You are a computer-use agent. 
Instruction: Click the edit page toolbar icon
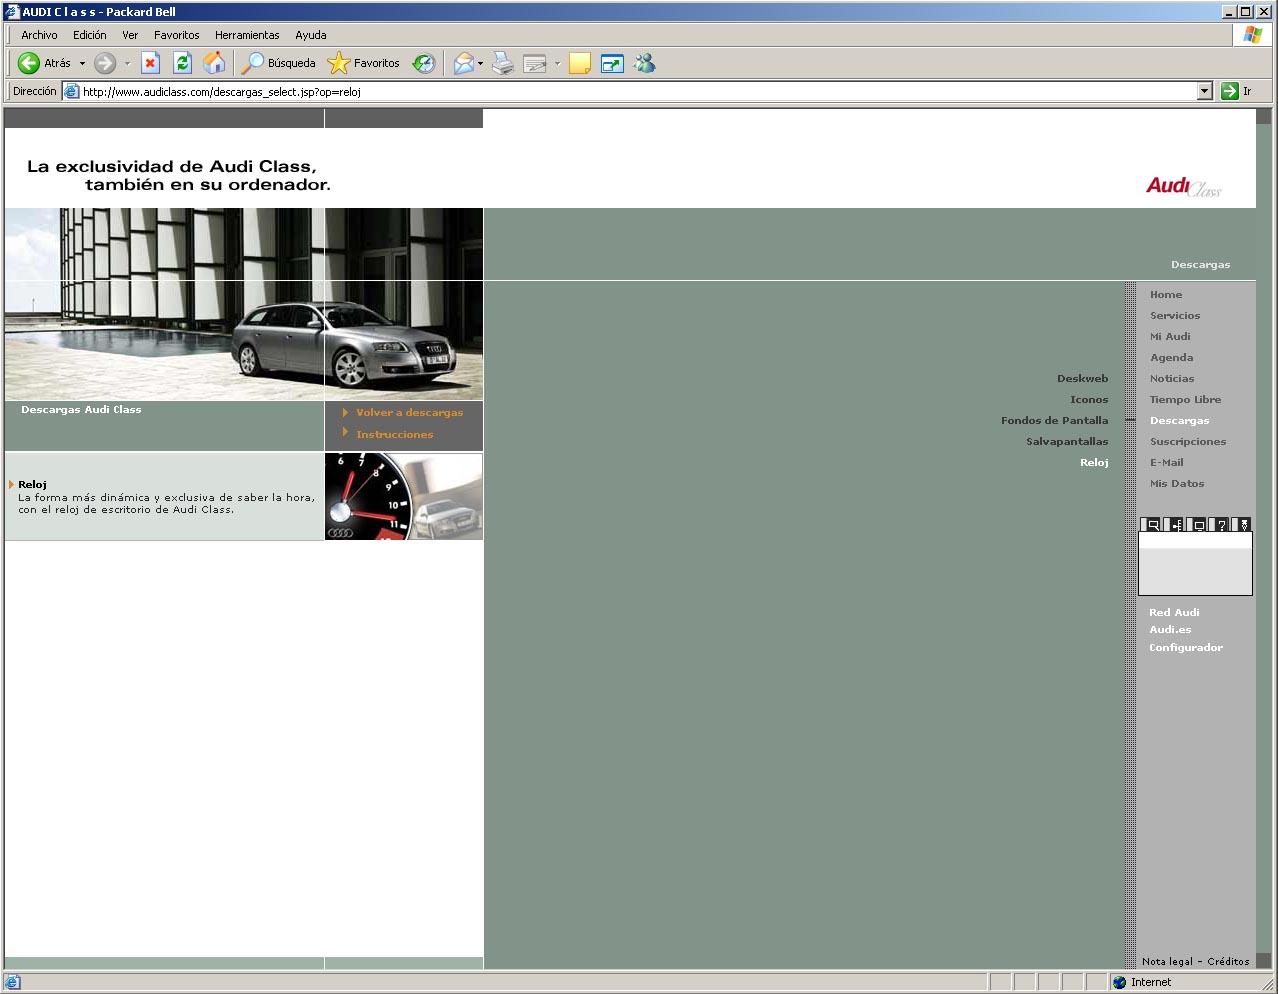pos(535,63)
